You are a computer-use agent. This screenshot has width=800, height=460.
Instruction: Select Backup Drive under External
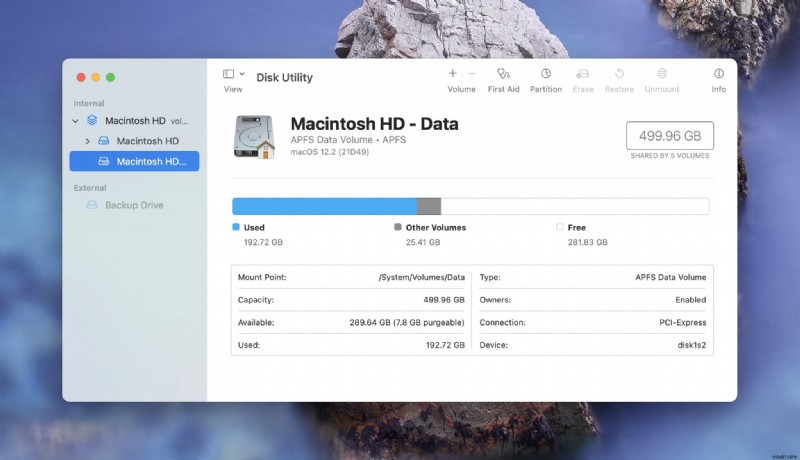tap(133, 205)
